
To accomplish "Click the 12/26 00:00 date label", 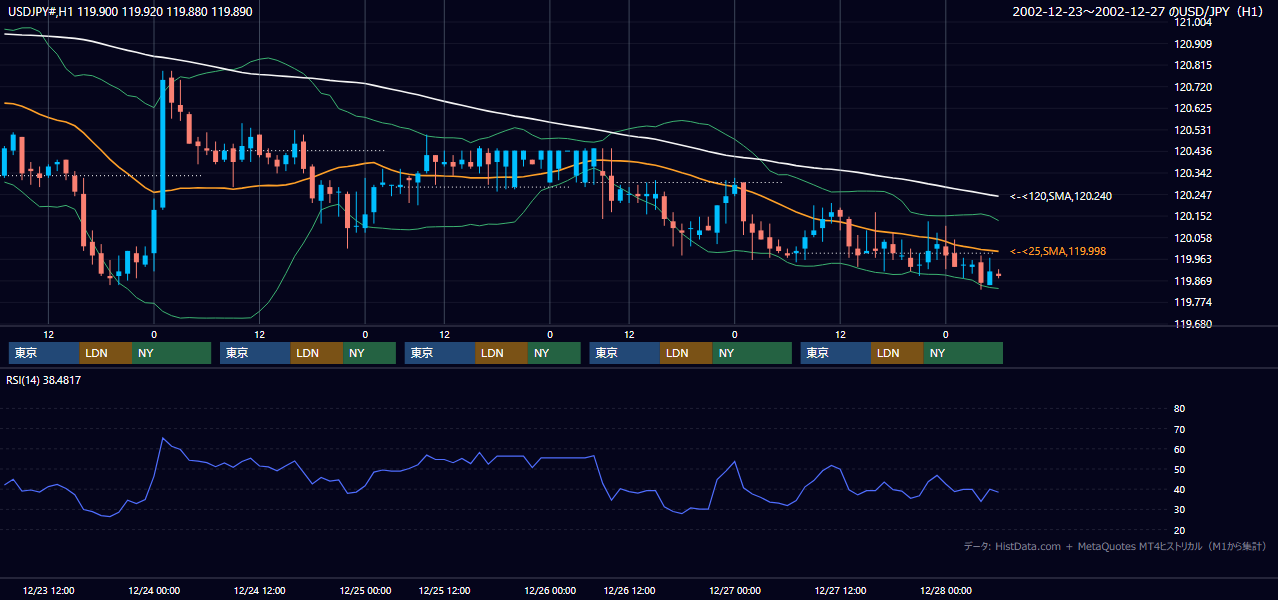I will (x=550, y=590).
